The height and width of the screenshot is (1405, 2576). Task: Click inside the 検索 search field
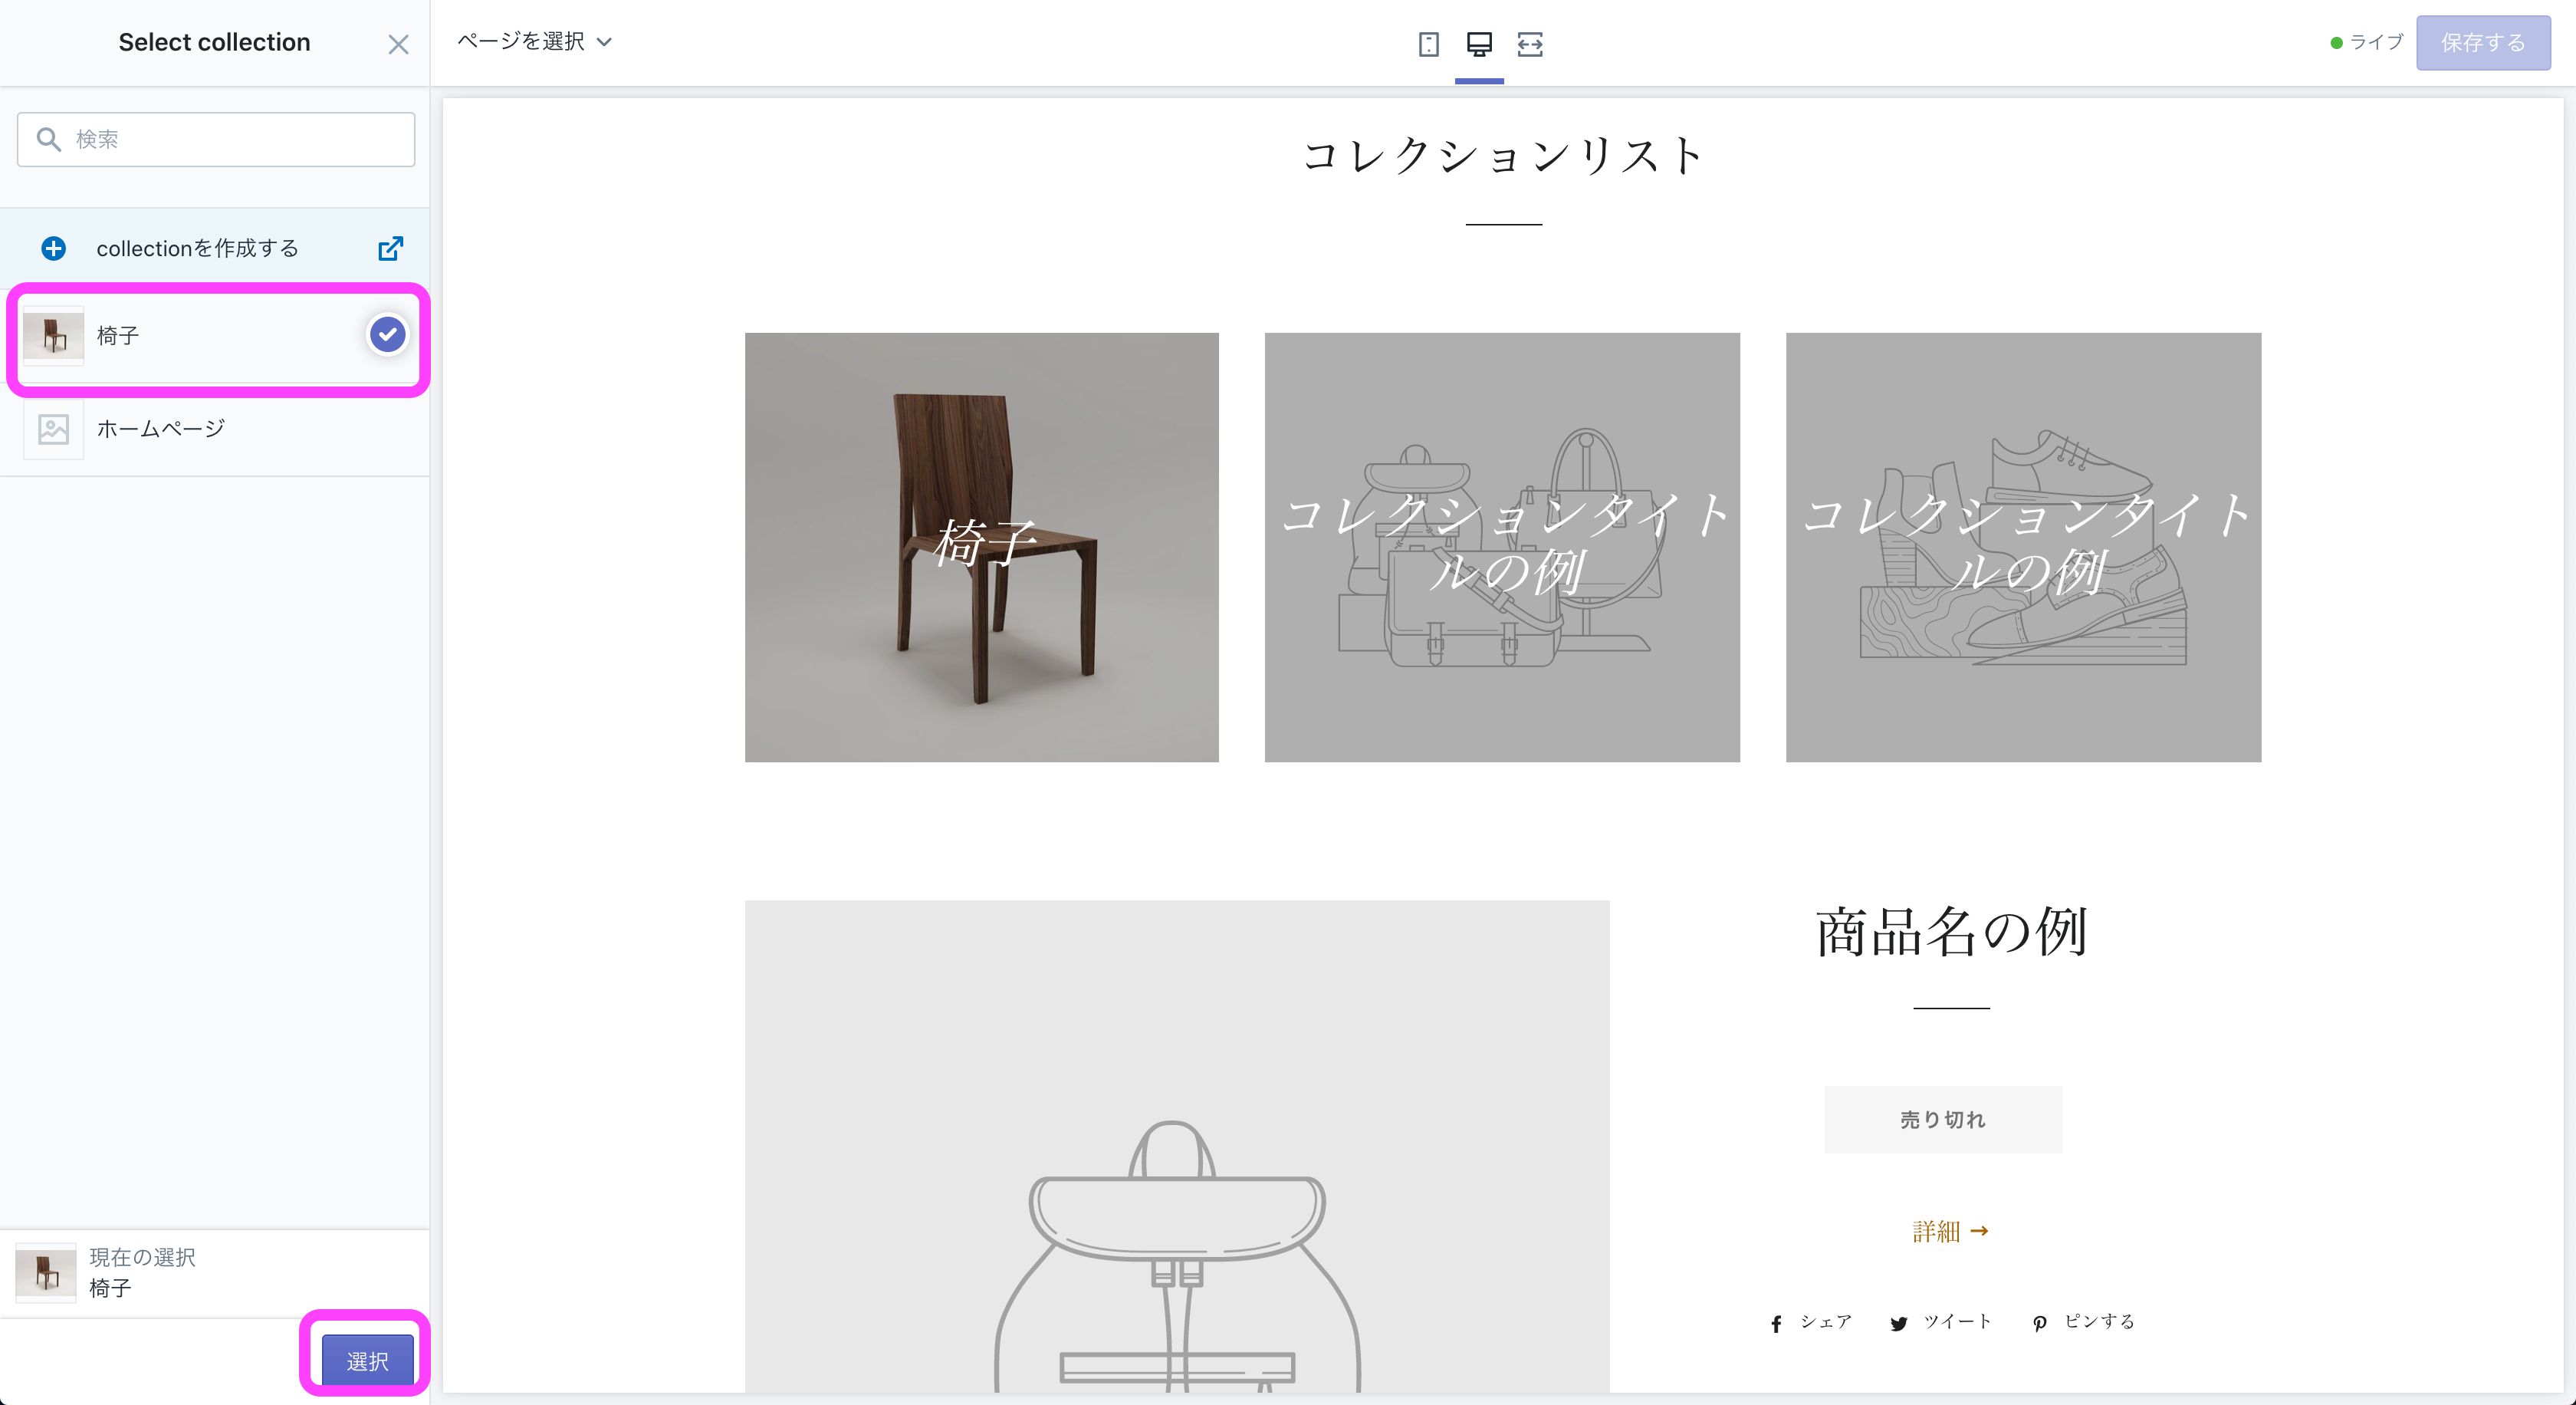215,139
